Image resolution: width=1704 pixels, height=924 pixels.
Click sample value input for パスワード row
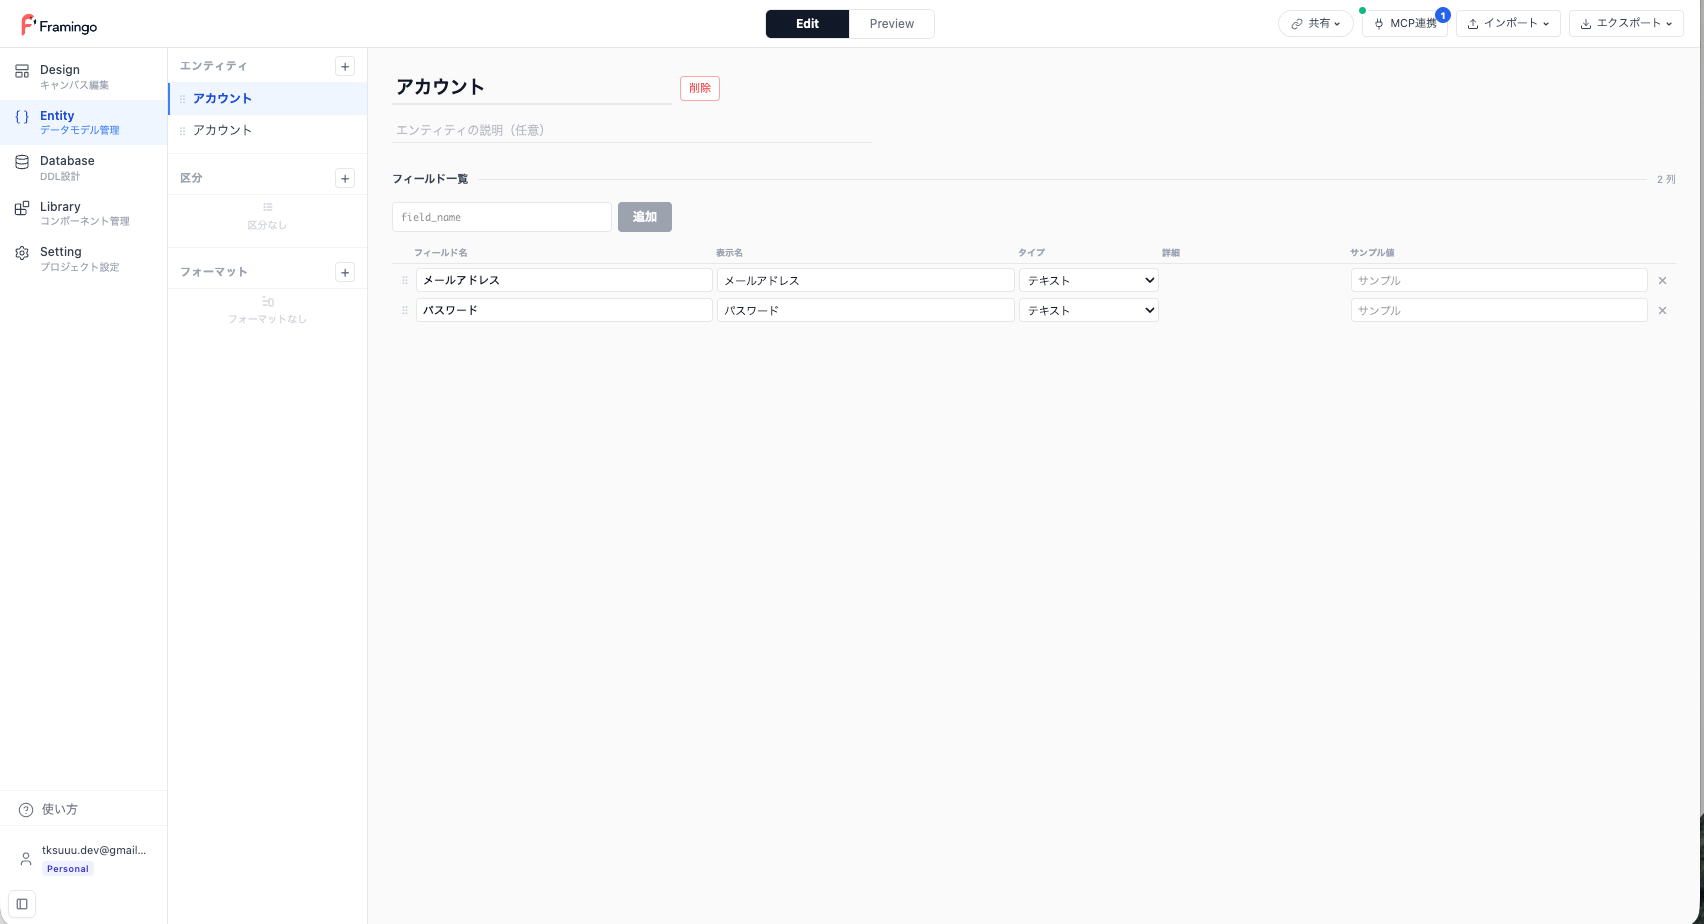(x=1499, y=310)
